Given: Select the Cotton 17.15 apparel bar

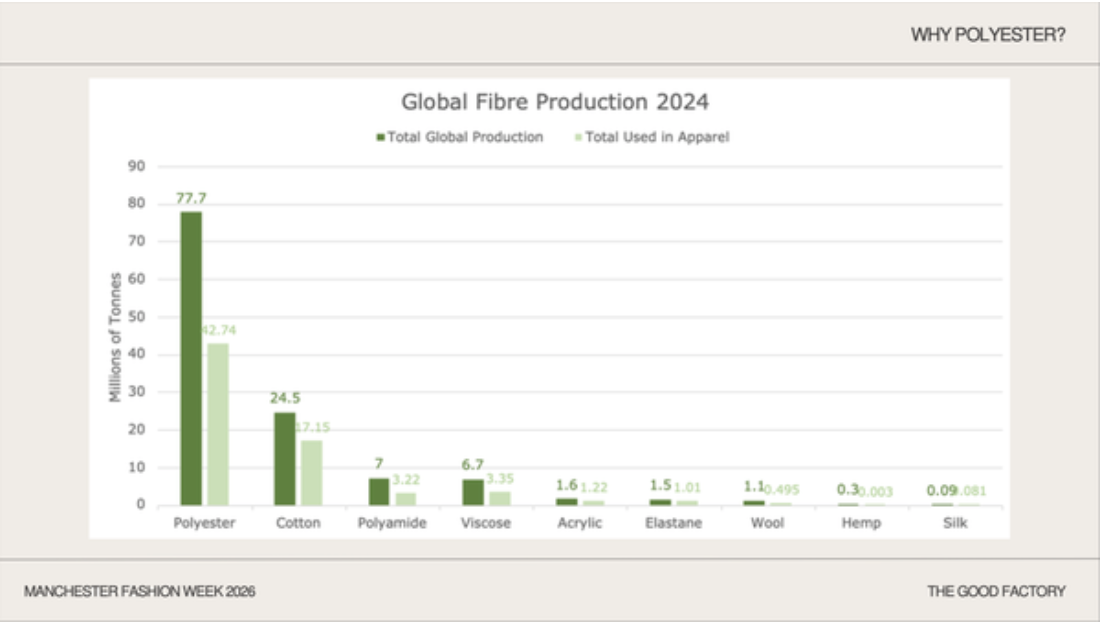Looking at the screenshot, I should [x=311, y=472].
